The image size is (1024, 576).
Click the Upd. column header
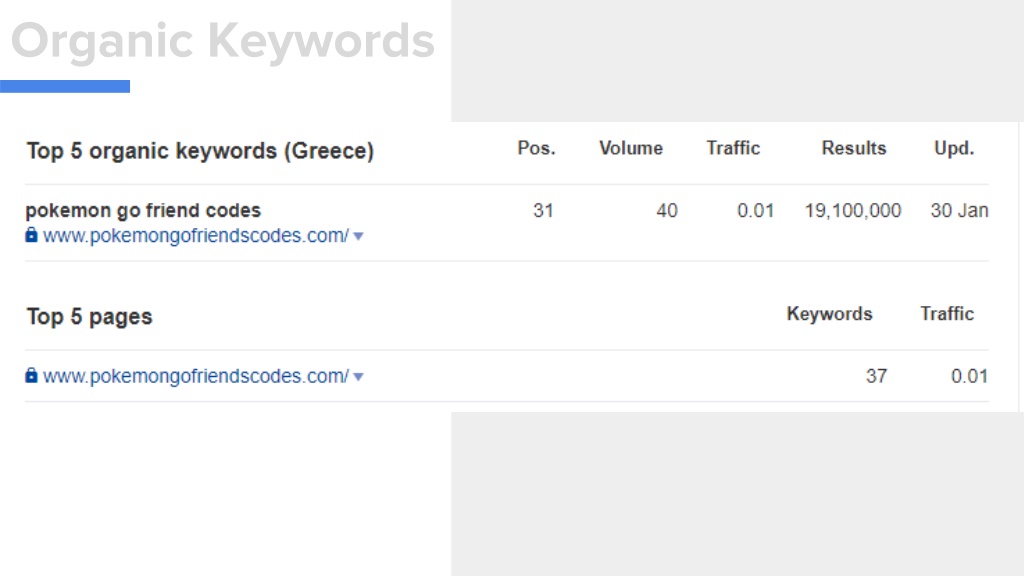(x=953, y=148)
